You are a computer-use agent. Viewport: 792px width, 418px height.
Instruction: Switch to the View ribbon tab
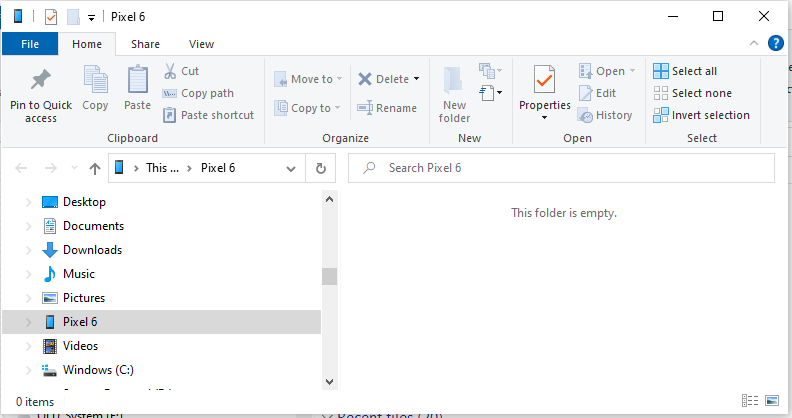click(x=202, y=44)
